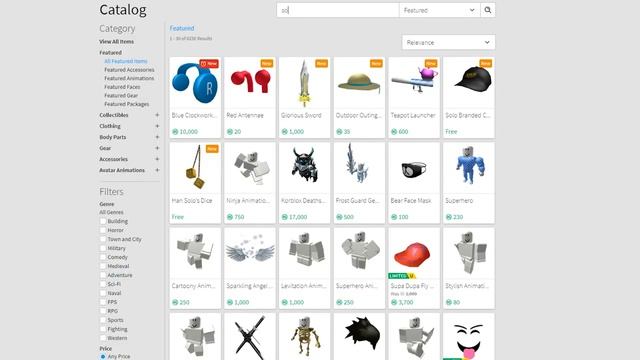Check the Adventure genre filter
The width and height of the screenshot is (640, 360).
coord(103,275)
